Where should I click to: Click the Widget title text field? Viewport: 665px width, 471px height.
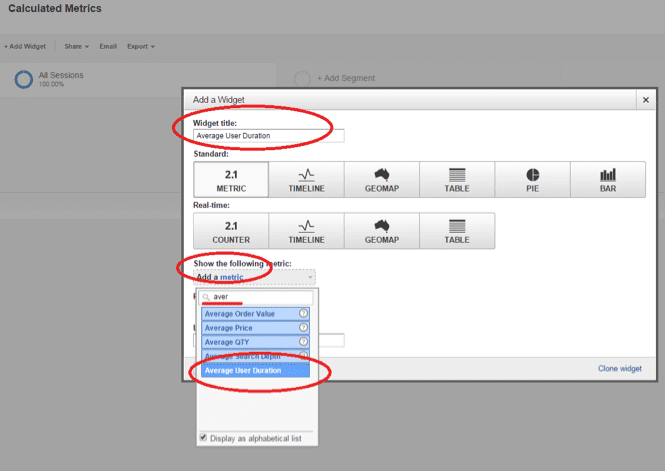click(x=268, y=136)
